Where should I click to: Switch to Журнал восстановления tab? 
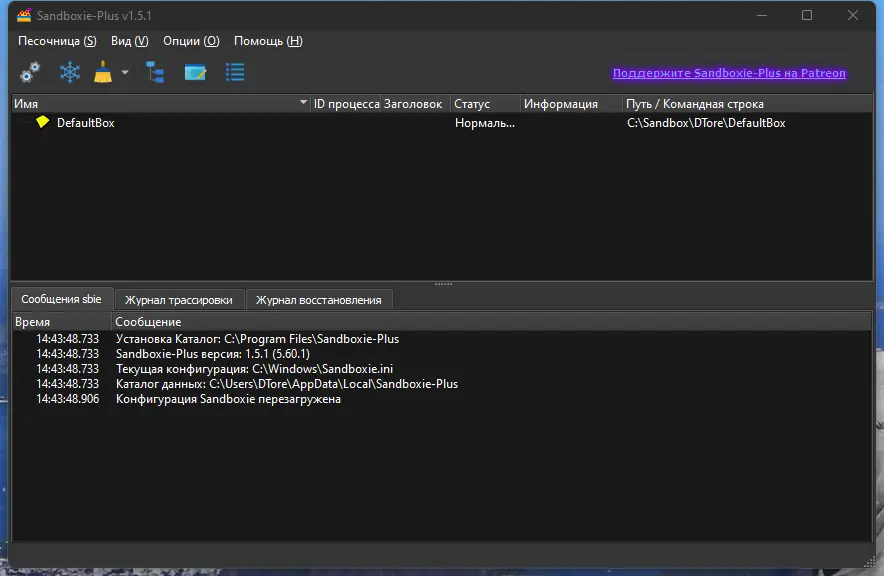319,300
